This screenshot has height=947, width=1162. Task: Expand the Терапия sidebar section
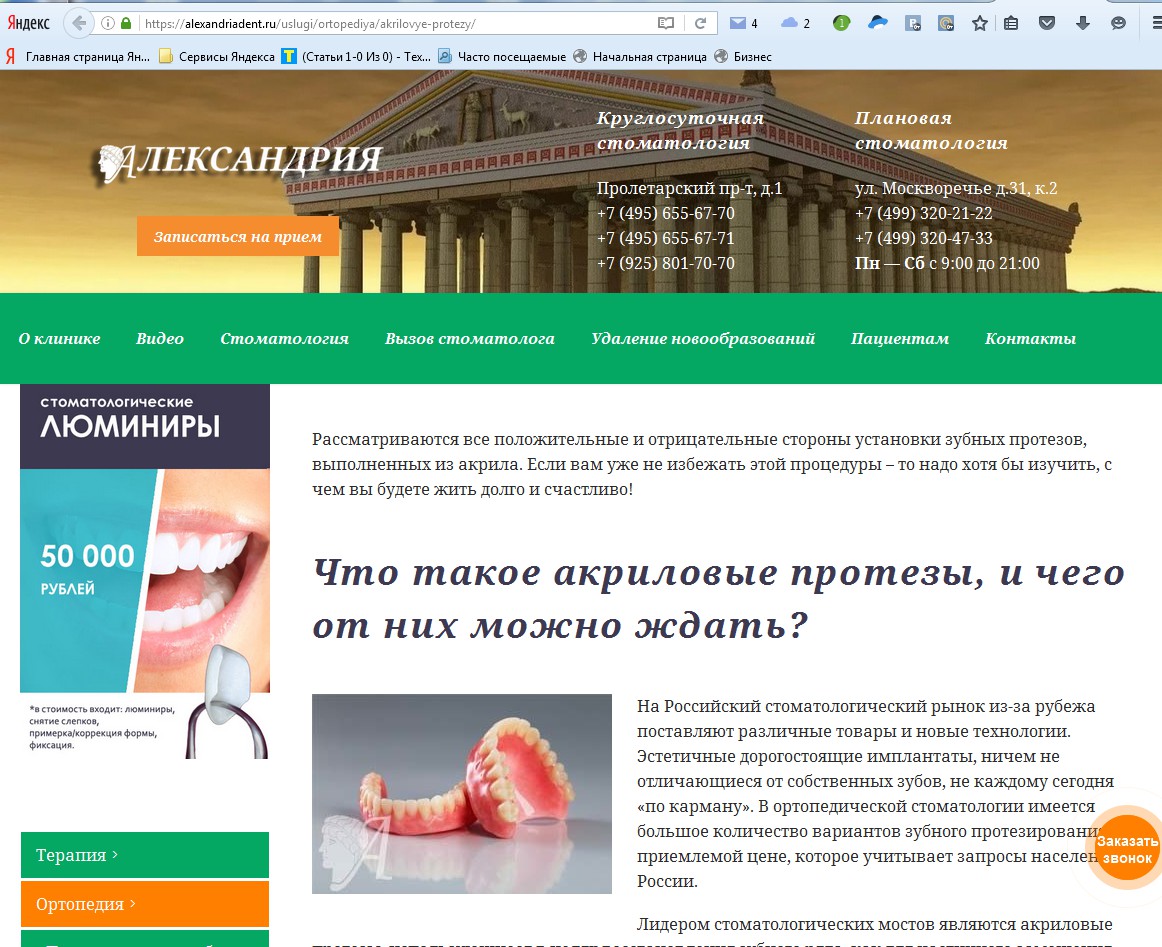145,855
